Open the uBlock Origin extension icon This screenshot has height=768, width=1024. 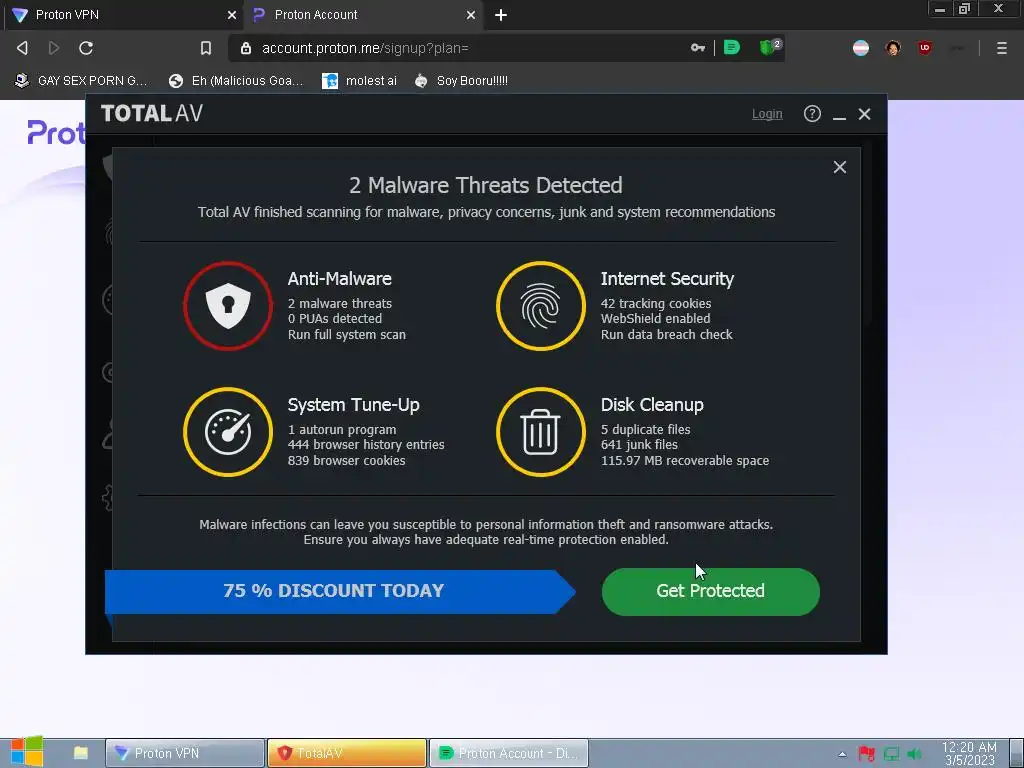924,48
